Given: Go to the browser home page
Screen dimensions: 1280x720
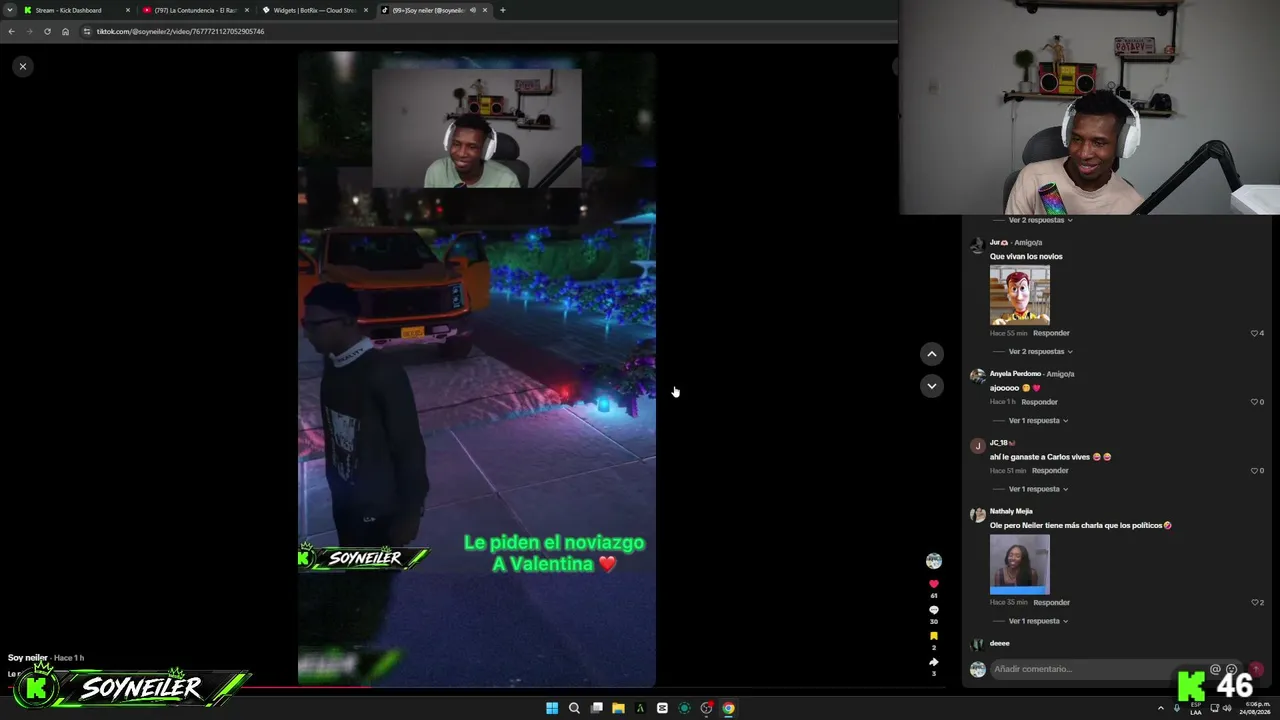Looking at the screenshot, I should (65, 31).
